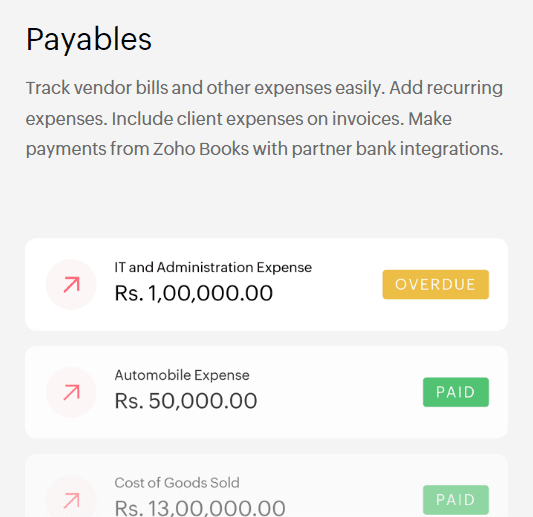Viewport: 533px width, 517px height.
Task: Select the PAID badge on Cost of Goods Sold
Action: click(456, 500)
